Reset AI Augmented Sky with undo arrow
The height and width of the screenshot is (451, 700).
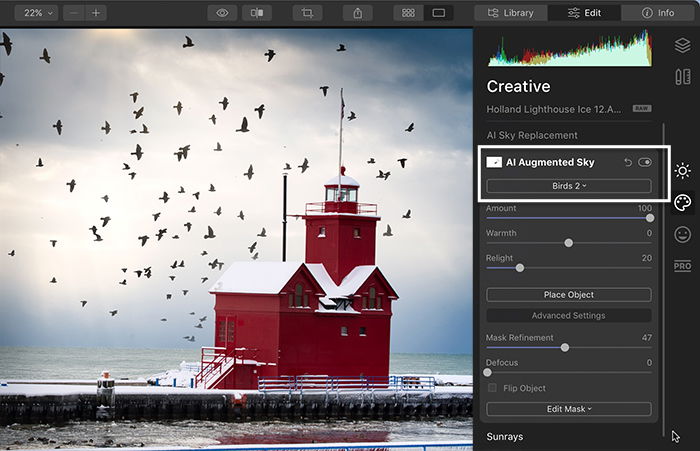(628, 162)
